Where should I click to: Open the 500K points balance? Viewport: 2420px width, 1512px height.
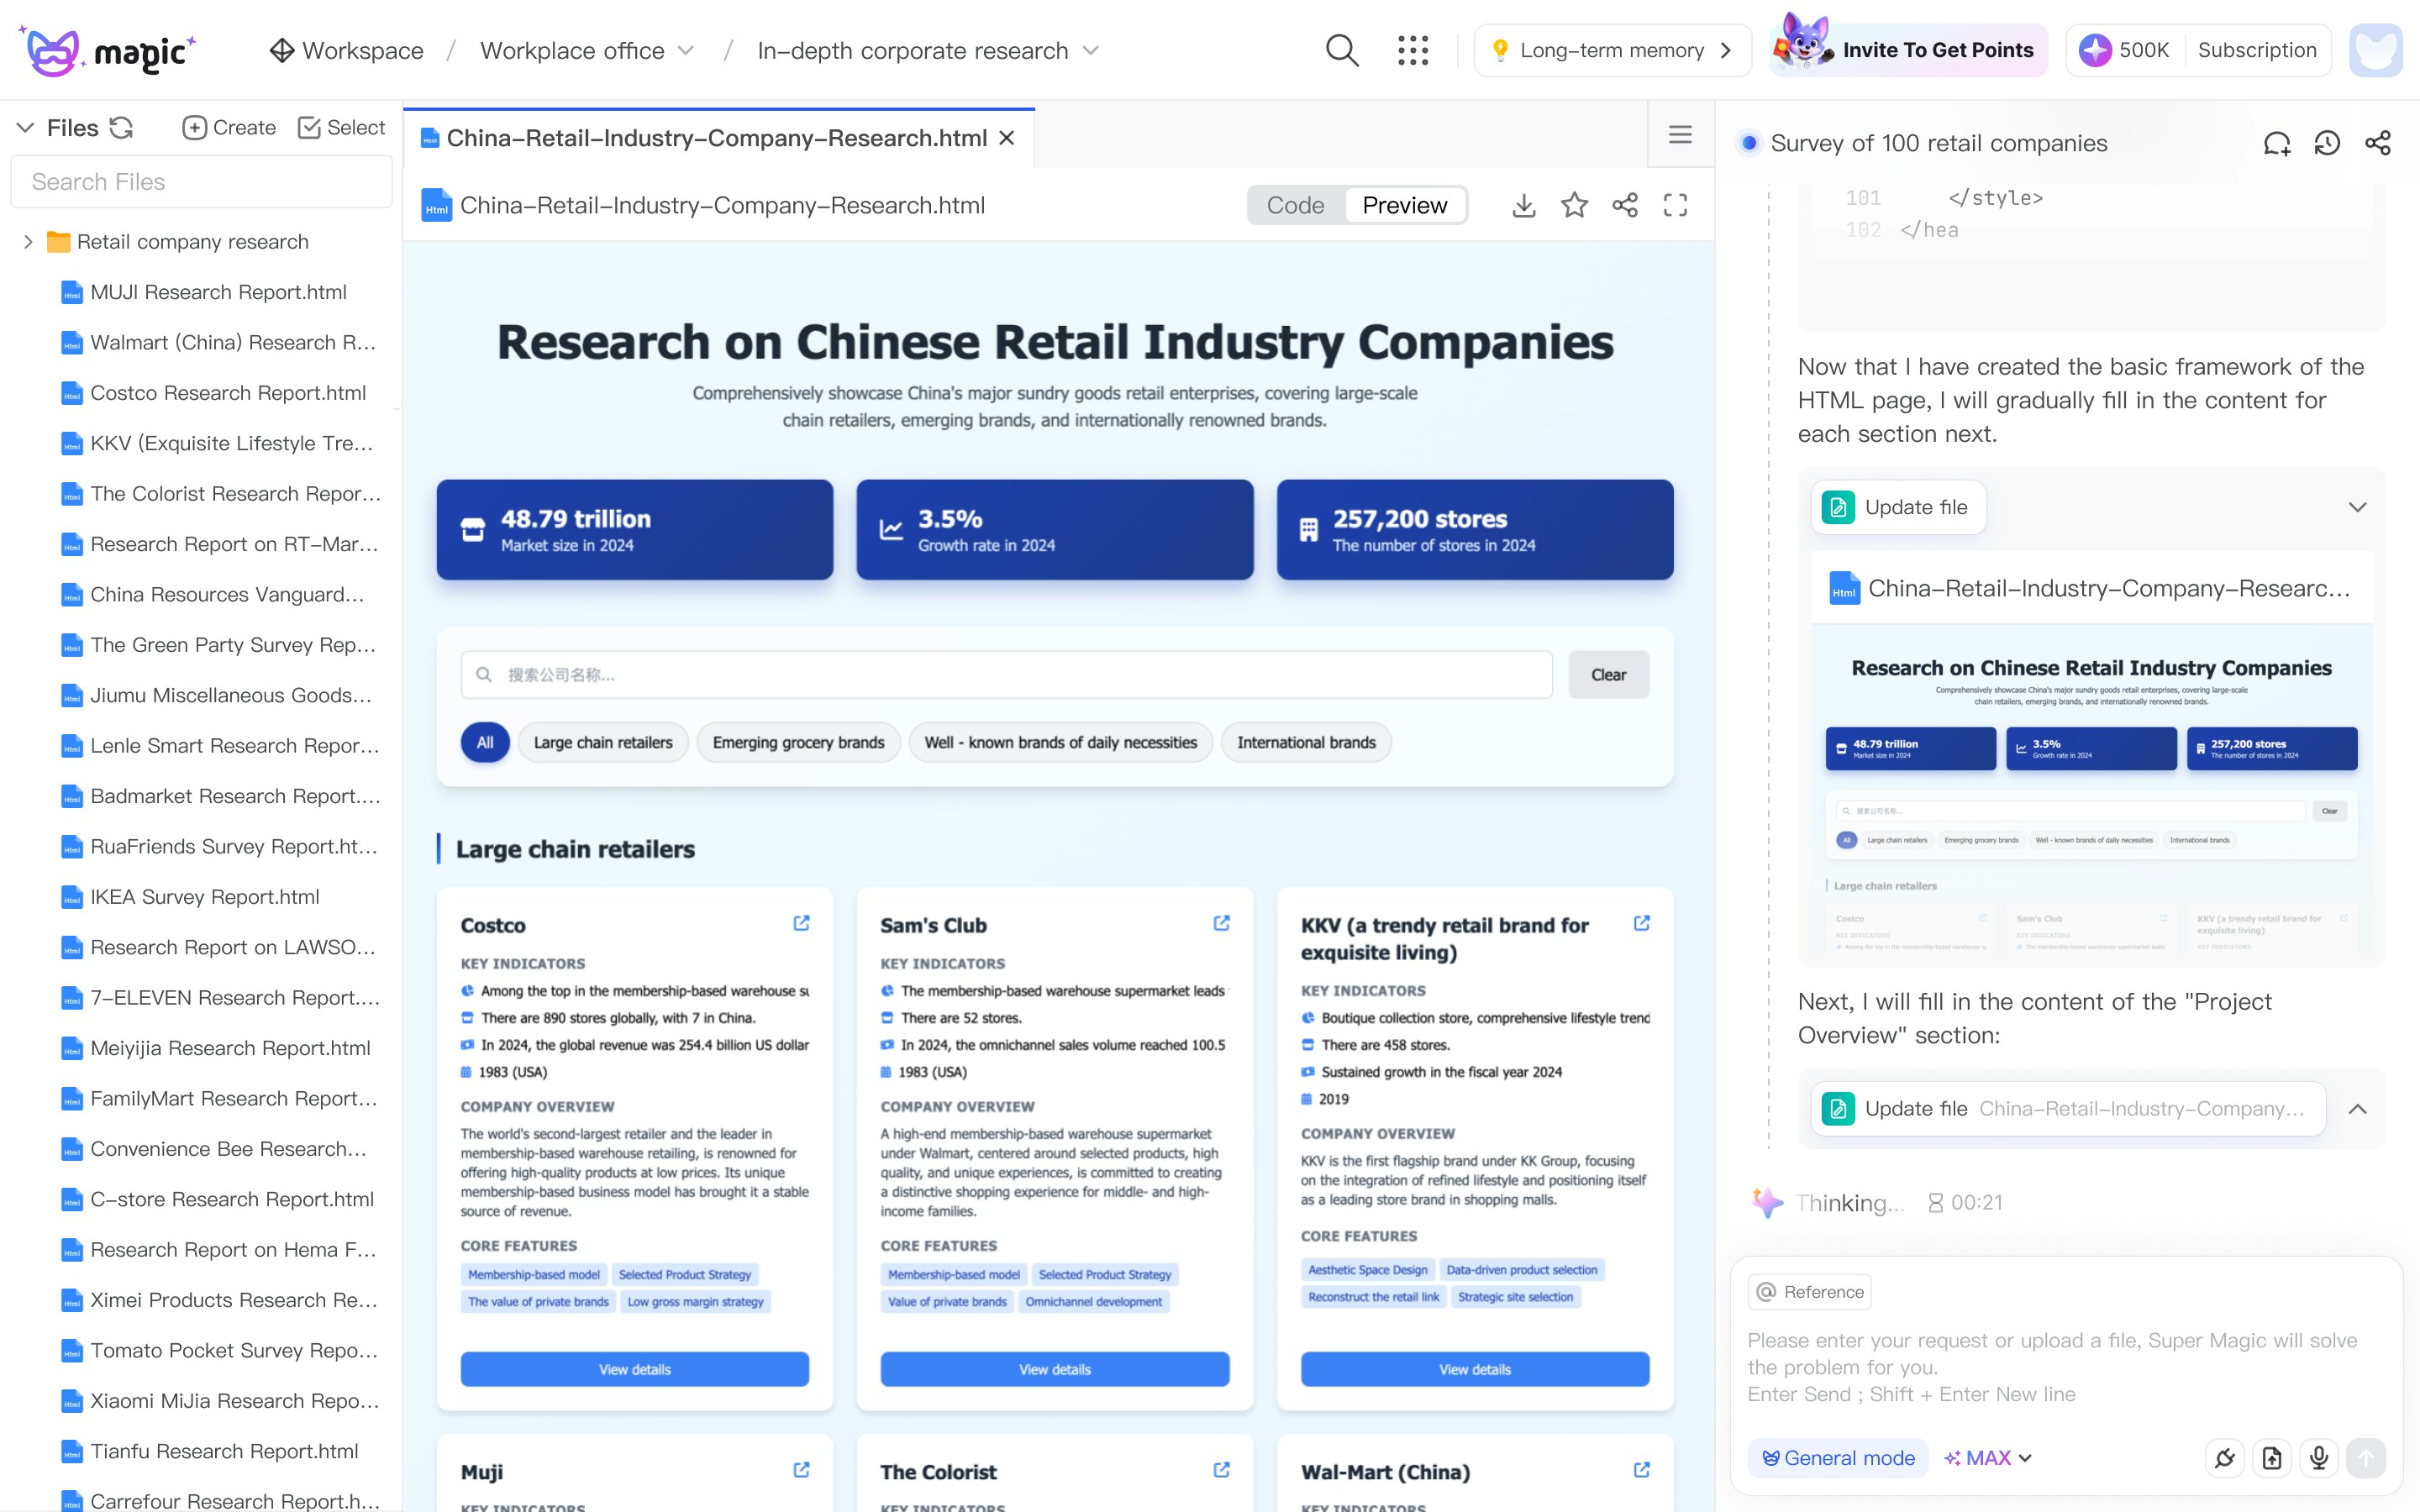coord(2124,50)
